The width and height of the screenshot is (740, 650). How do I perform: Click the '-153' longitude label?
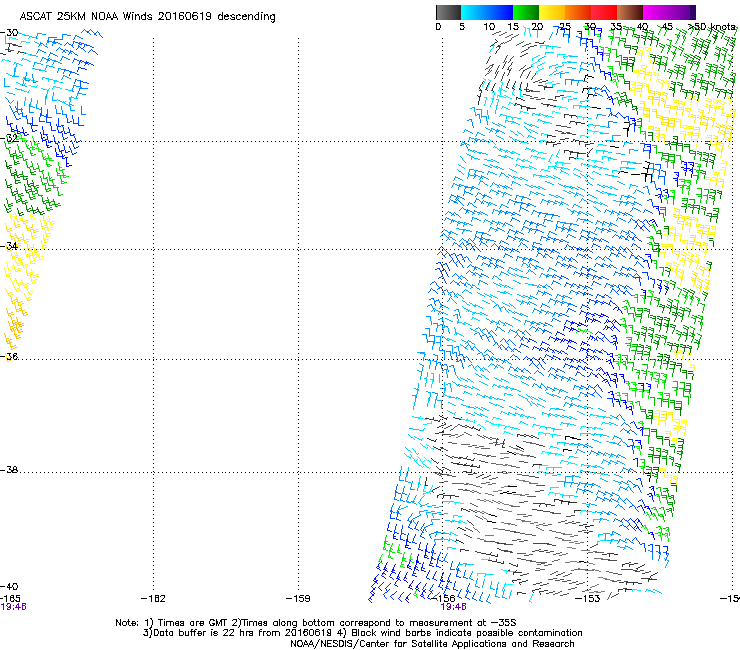tap(588, 598)
